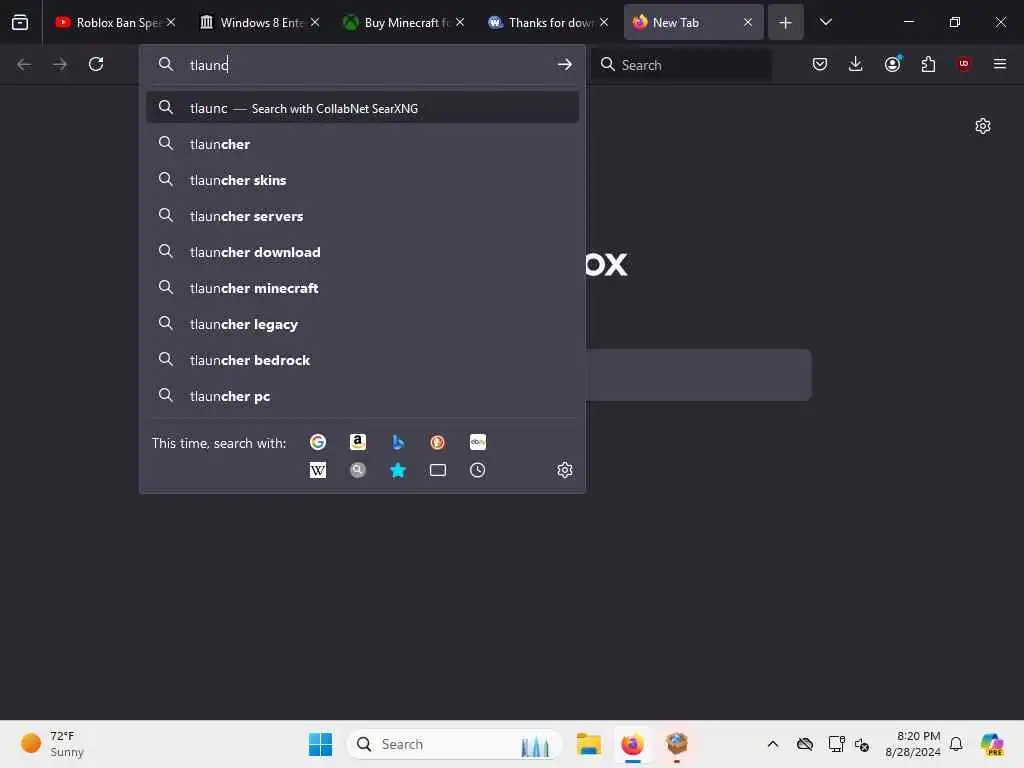Open the clock and date flyout
The width and height of the screenshot is (1024, 768).
[x=912, y=744]
